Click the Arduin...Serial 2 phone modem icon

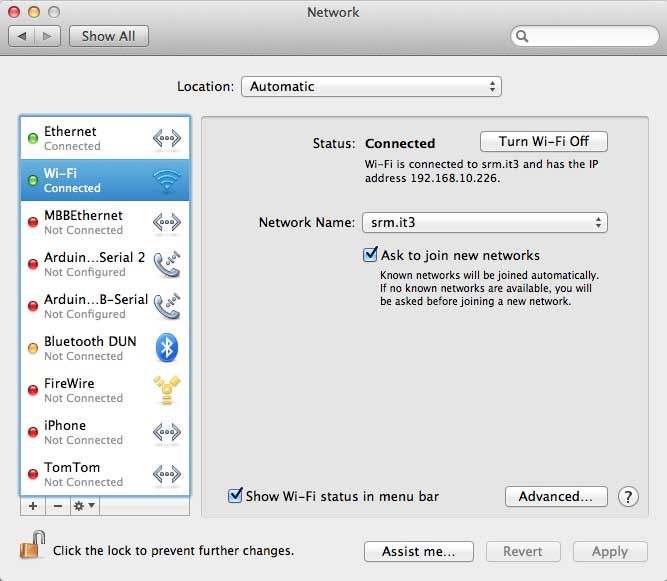click(167, 264)
